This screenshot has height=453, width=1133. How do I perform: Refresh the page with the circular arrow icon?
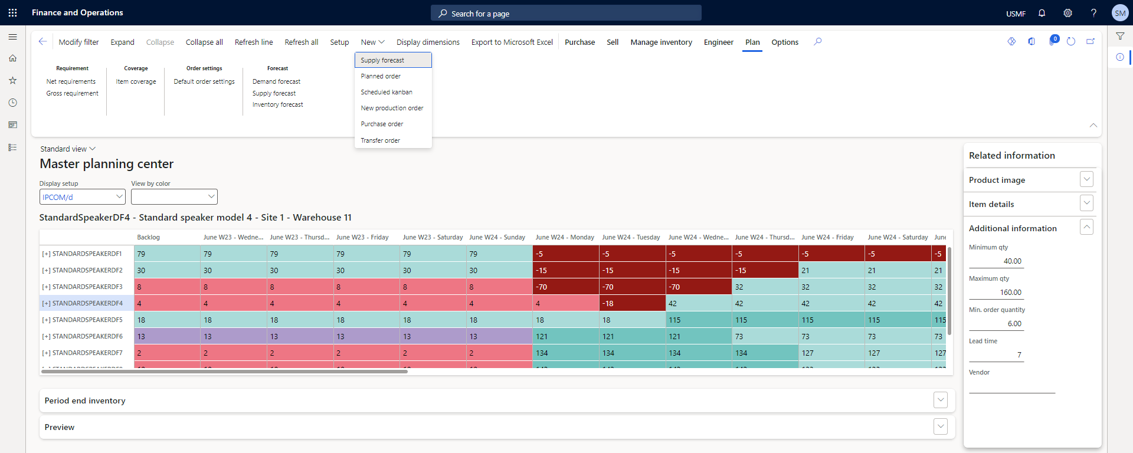(x=1071, y=42)
